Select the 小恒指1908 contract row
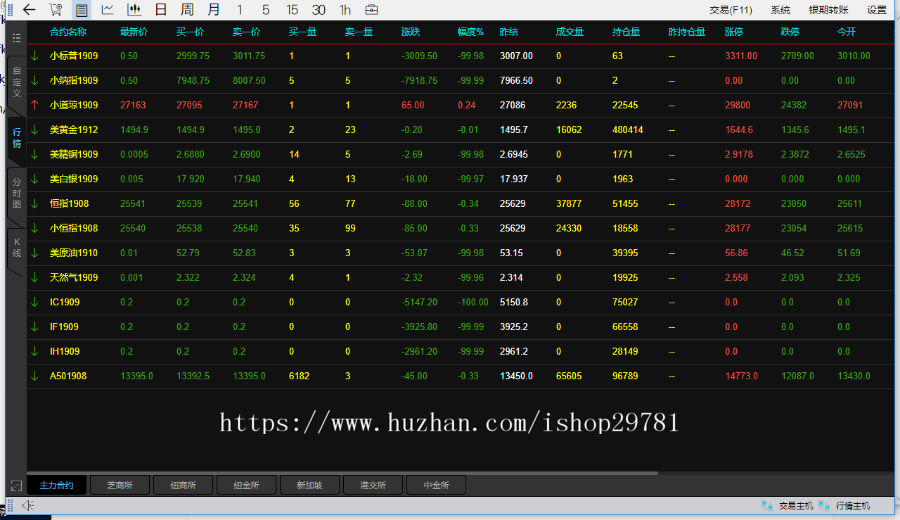The image size is (900, 520). tap(460, 228)
